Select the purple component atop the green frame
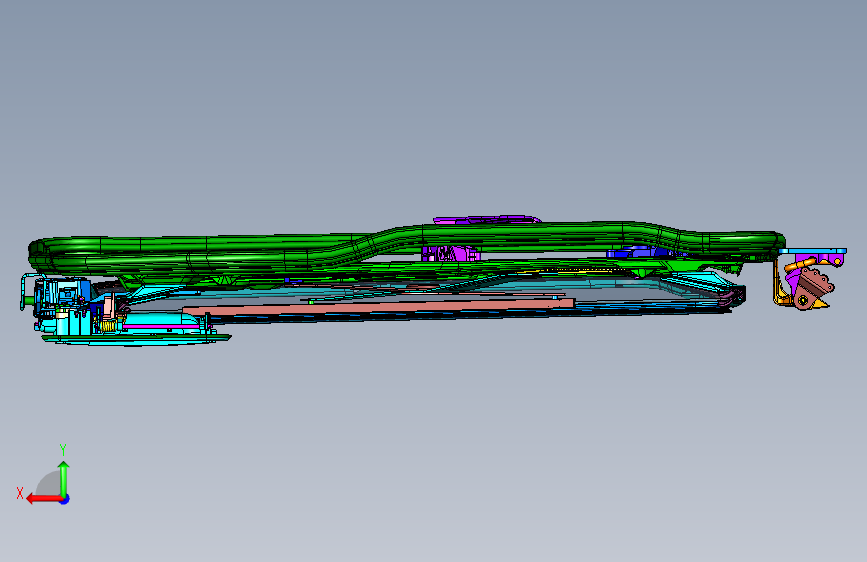This screenshot has width=867, height=562. (x=485, y=220)
